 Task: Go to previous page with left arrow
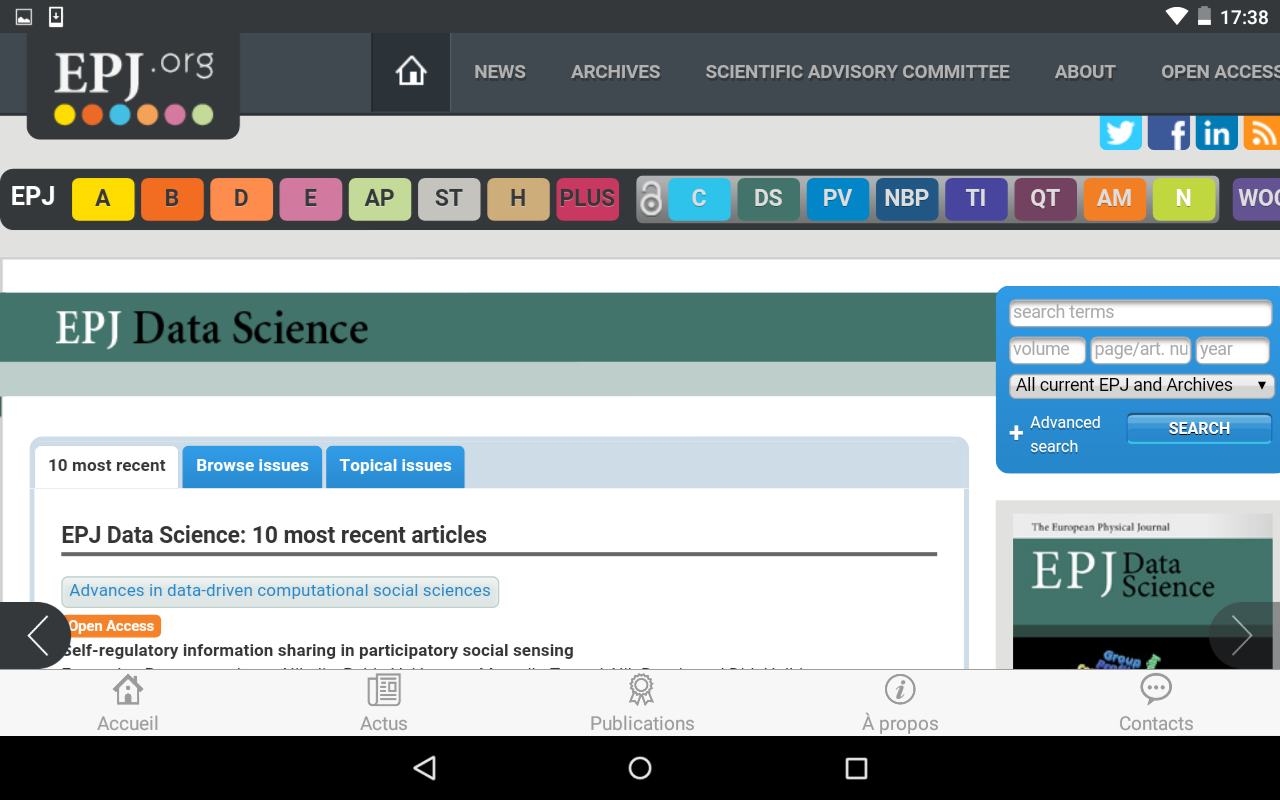[36, 635]
